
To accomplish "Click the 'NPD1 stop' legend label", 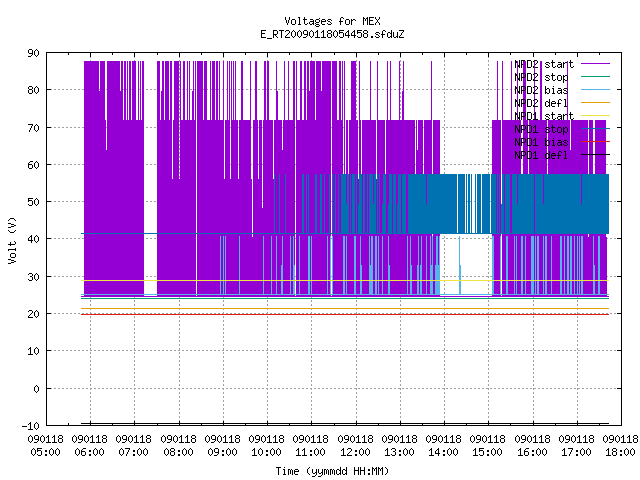I will pyautogui.click(x=541, y=129).
